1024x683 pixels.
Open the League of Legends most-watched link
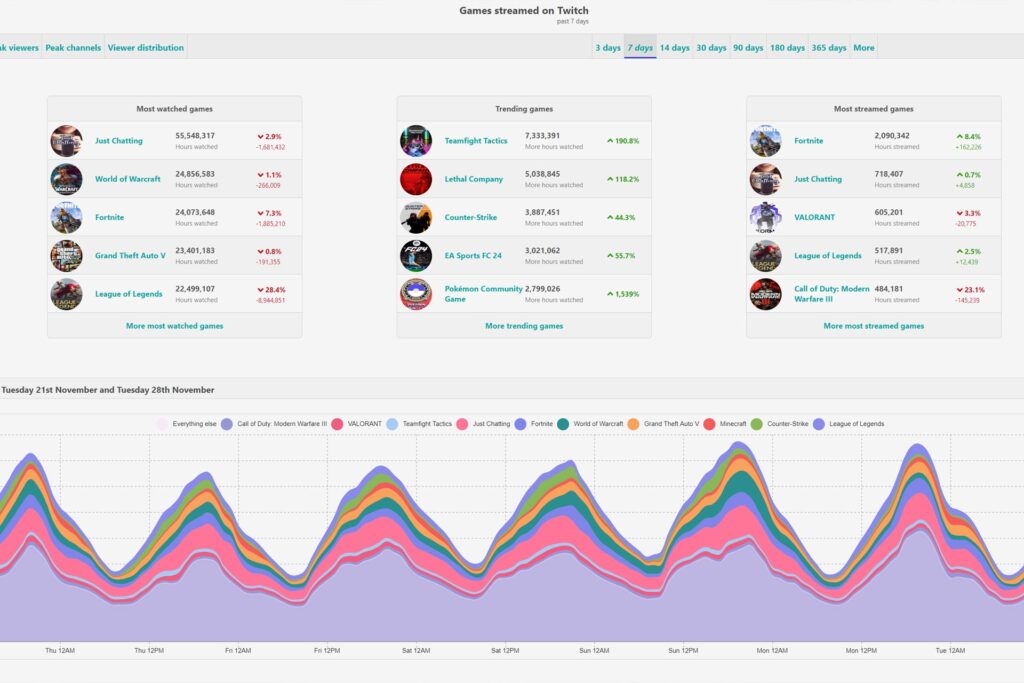128,294
